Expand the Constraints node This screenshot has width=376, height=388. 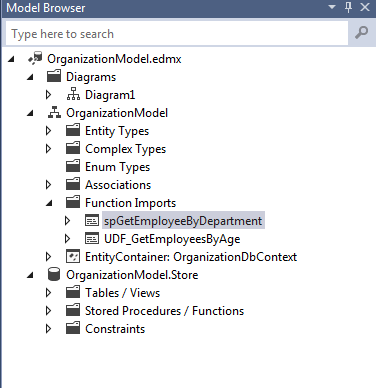click(x=49, y=329)
